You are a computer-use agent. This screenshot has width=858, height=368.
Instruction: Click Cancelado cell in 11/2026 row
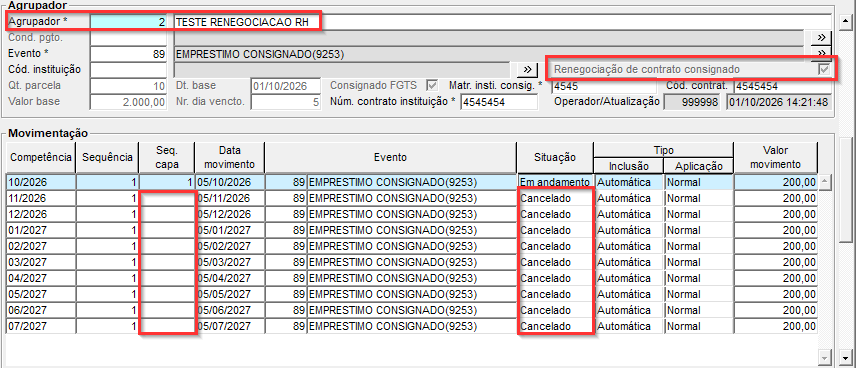(555, 198)
